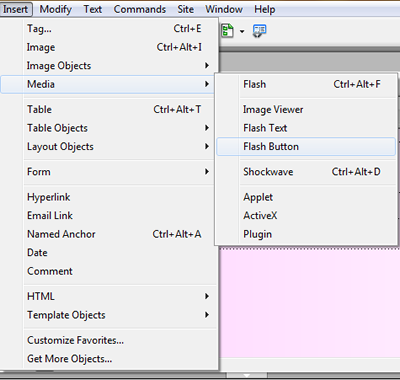Expand the Media submenu
Image resolution: width=400 pixels, height=380 pixels.
[107, 84]
